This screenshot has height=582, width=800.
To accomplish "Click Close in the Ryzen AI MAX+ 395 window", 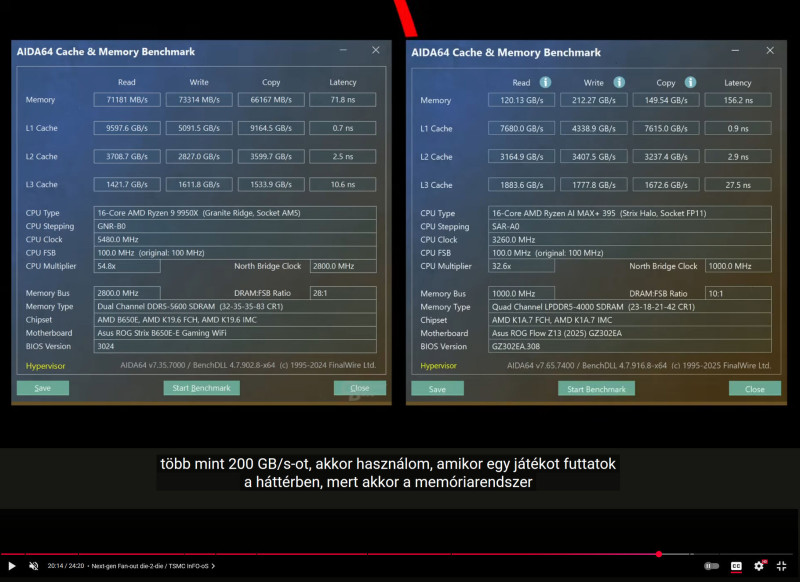I will (755, 389).
